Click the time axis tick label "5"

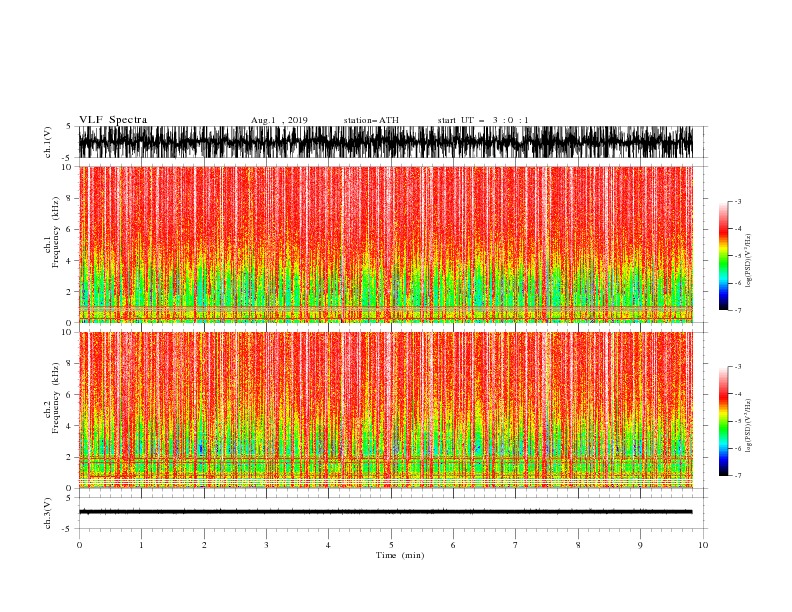391,545
